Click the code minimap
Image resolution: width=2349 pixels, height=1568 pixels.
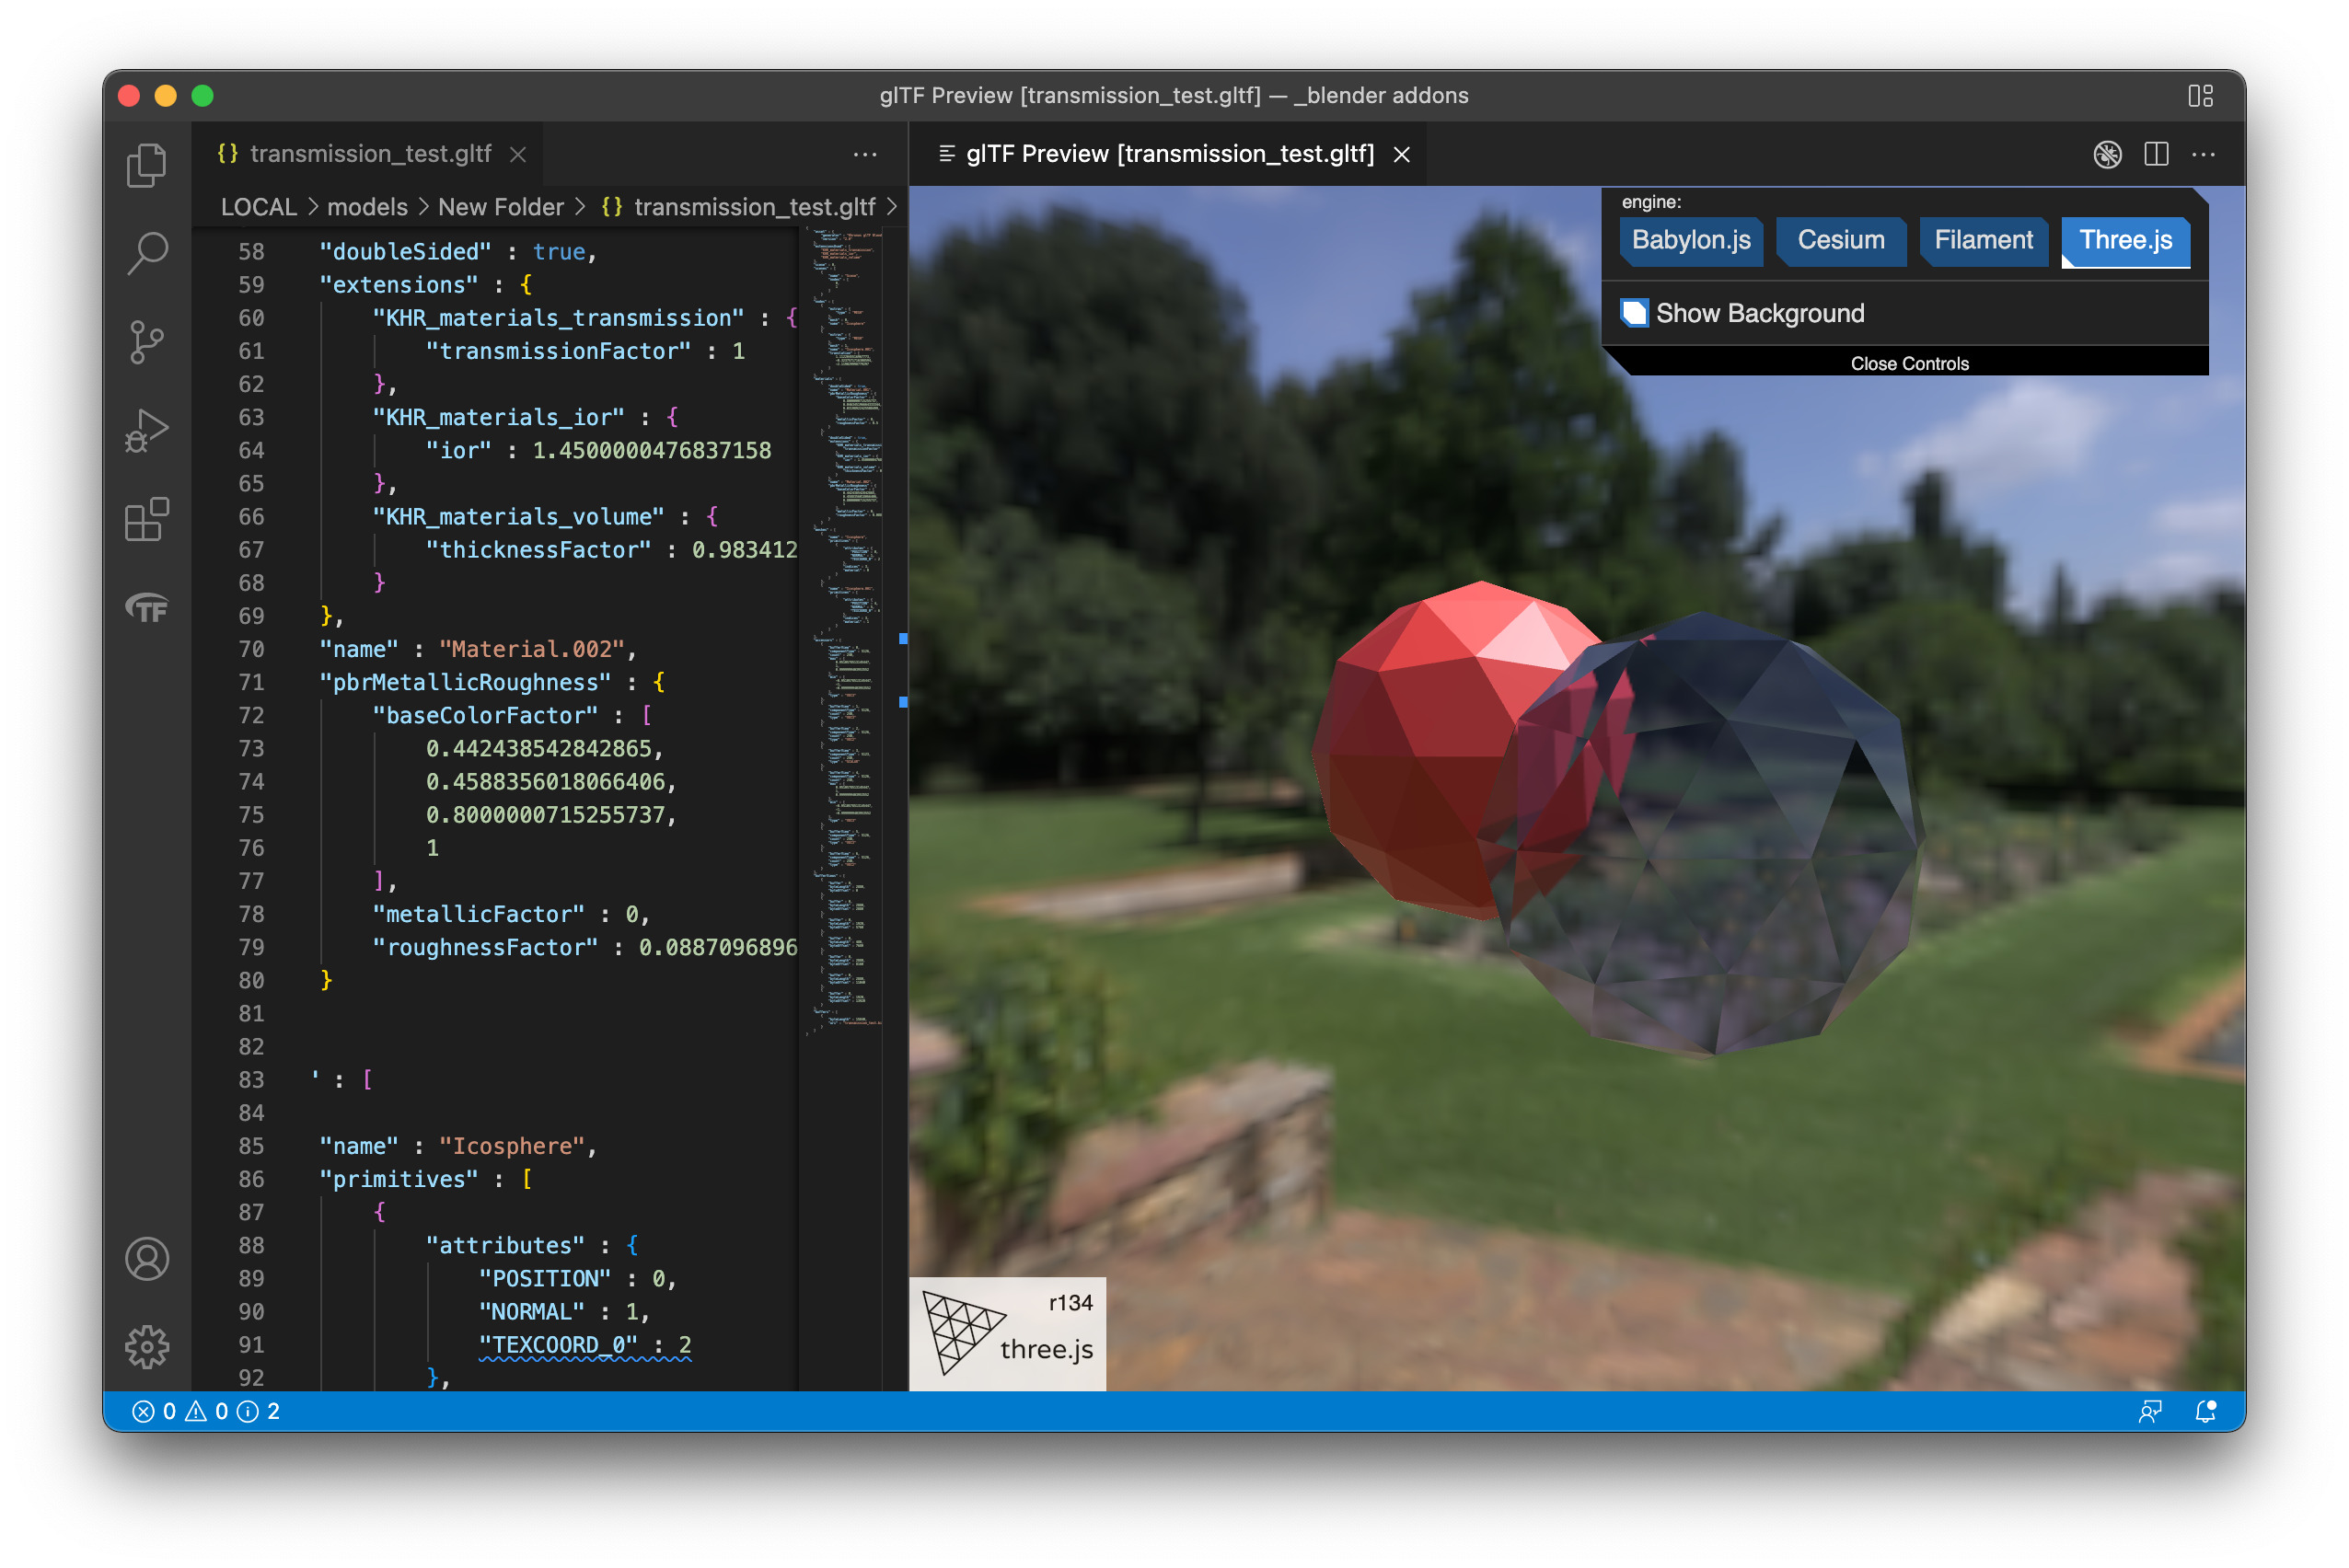tap(845, 630)
